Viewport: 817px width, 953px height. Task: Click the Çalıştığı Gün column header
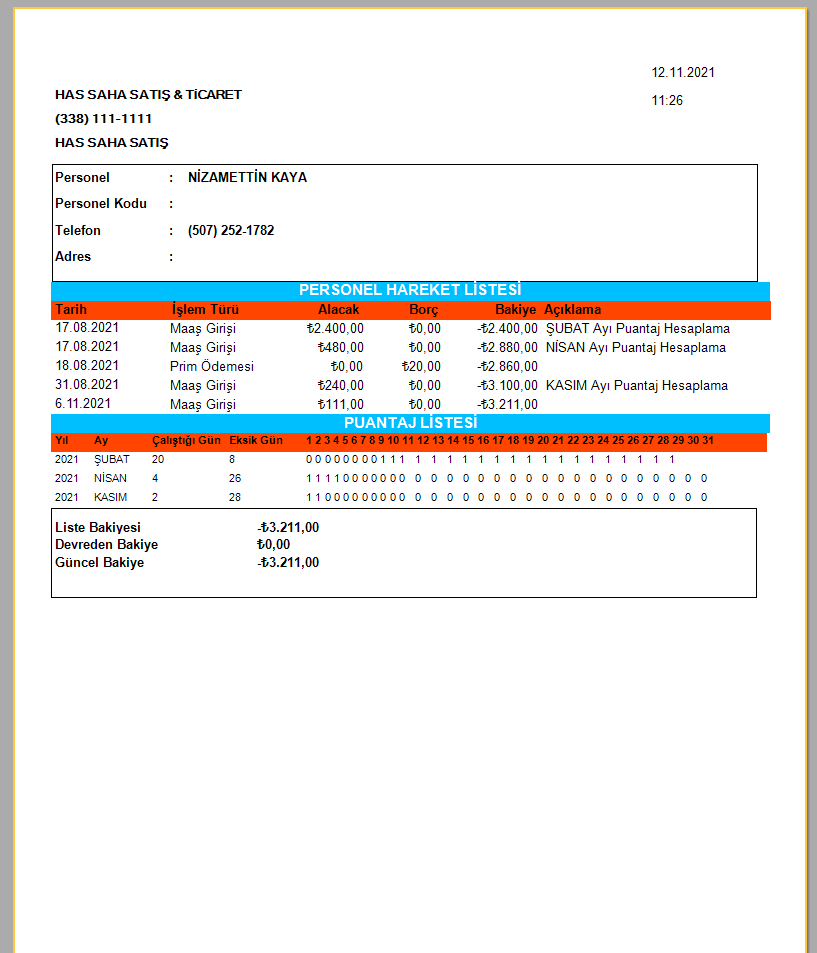point(186,441)
